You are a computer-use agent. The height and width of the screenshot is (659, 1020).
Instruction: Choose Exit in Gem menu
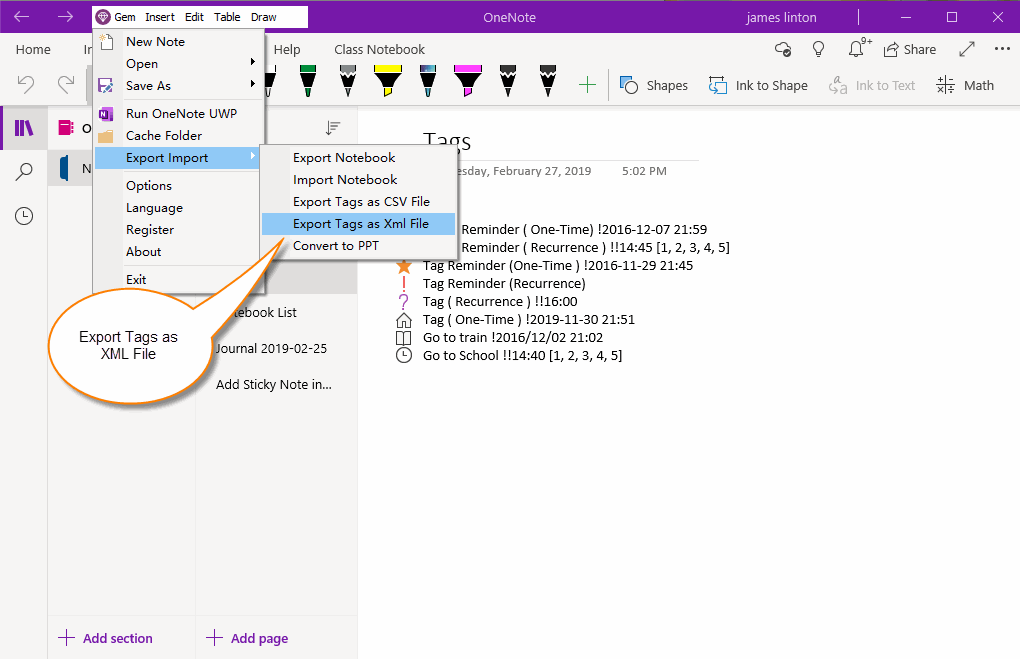179,280
